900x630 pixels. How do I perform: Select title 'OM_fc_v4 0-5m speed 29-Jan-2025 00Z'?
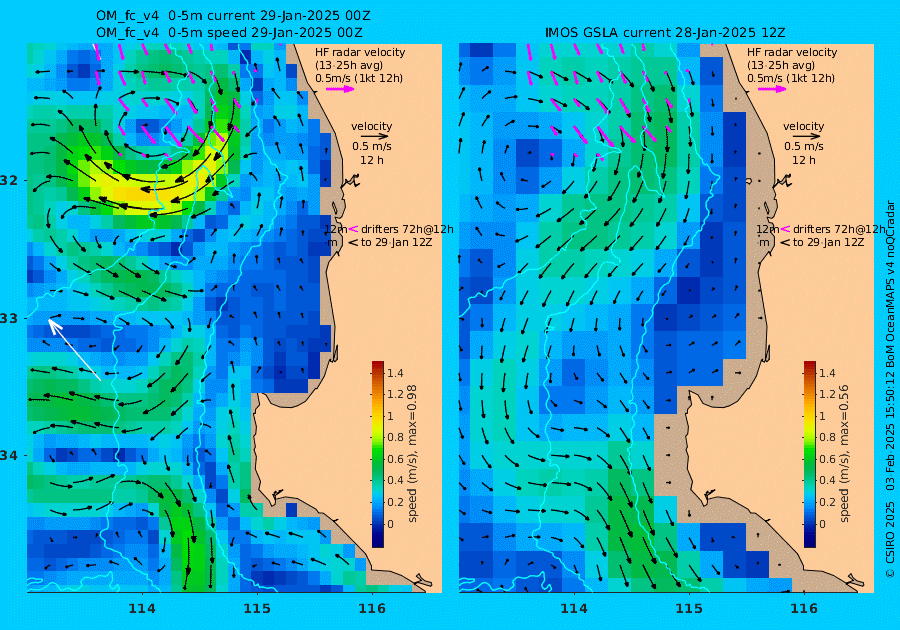(229, 33)
